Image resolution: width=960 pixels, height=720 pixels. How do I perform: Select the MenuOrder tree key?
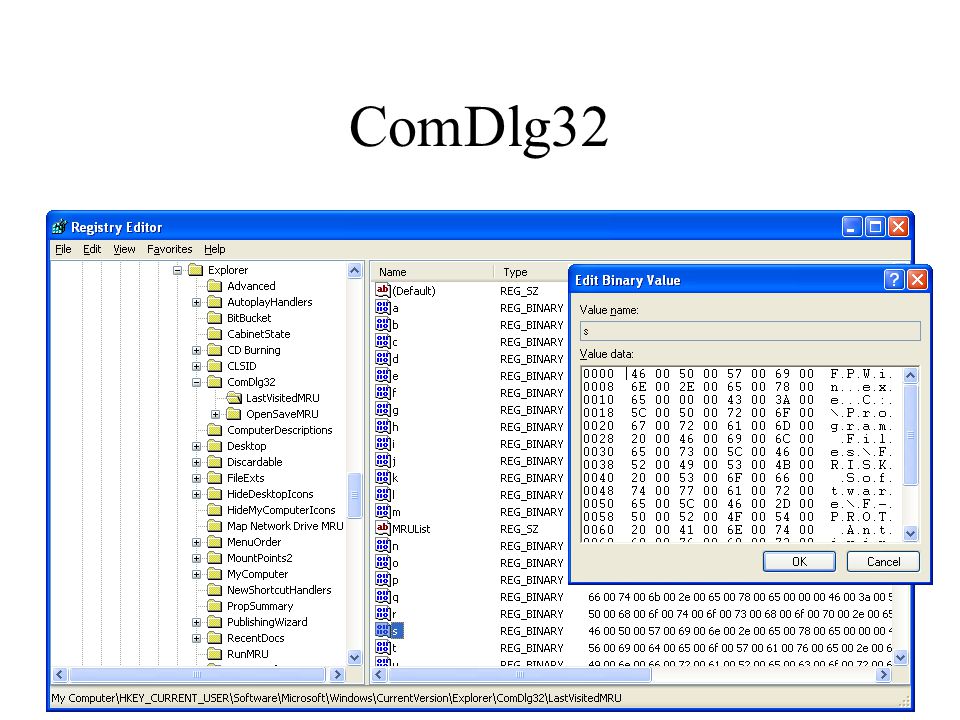253,542
